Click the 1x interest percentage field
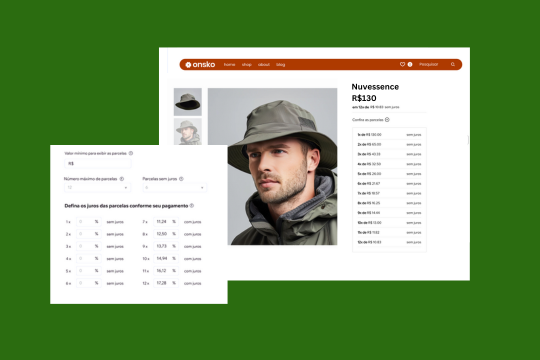 [x=89, y=222]
